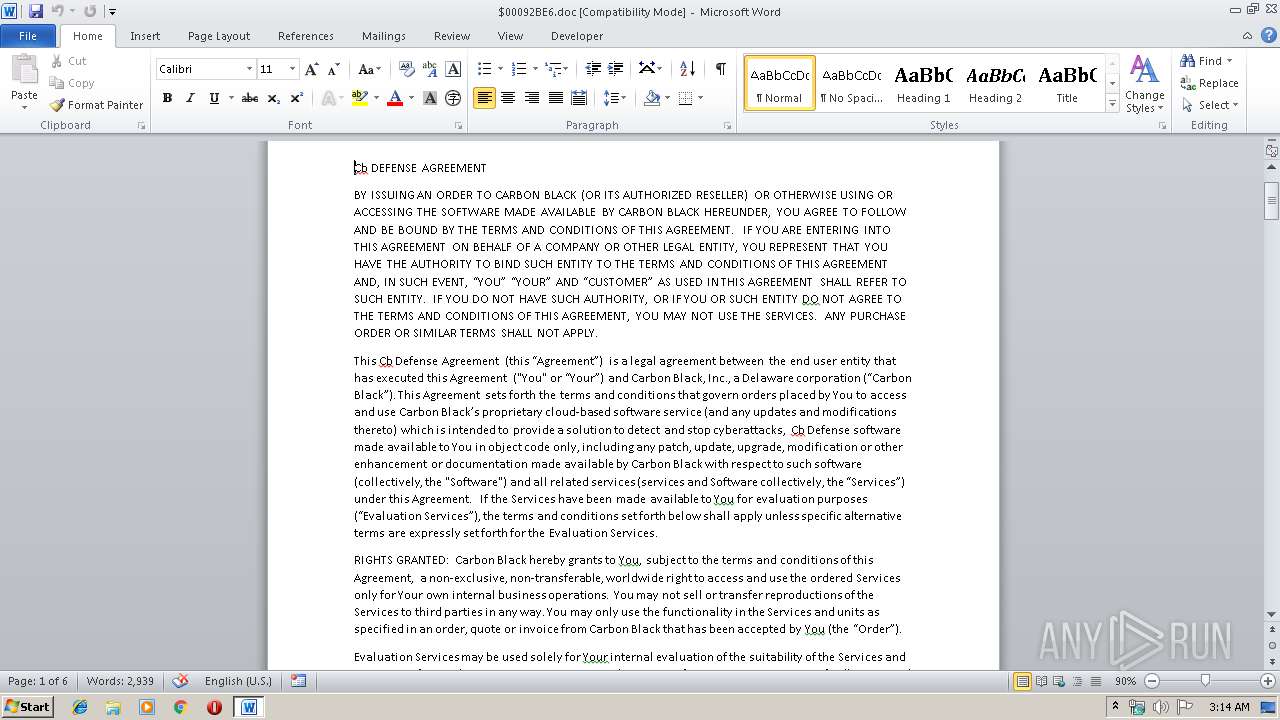The image size is (1280, 720).
Task: Open the Select dropdown
Action: pos(1210,105)
